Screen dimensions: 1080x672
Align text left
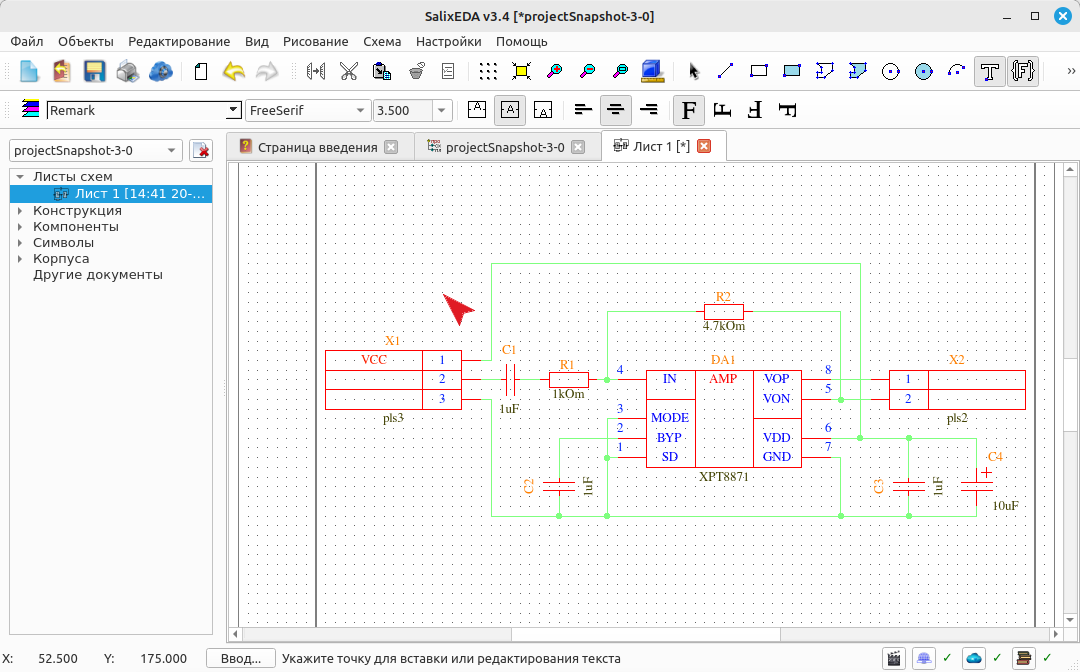click(x=583, y=110)
